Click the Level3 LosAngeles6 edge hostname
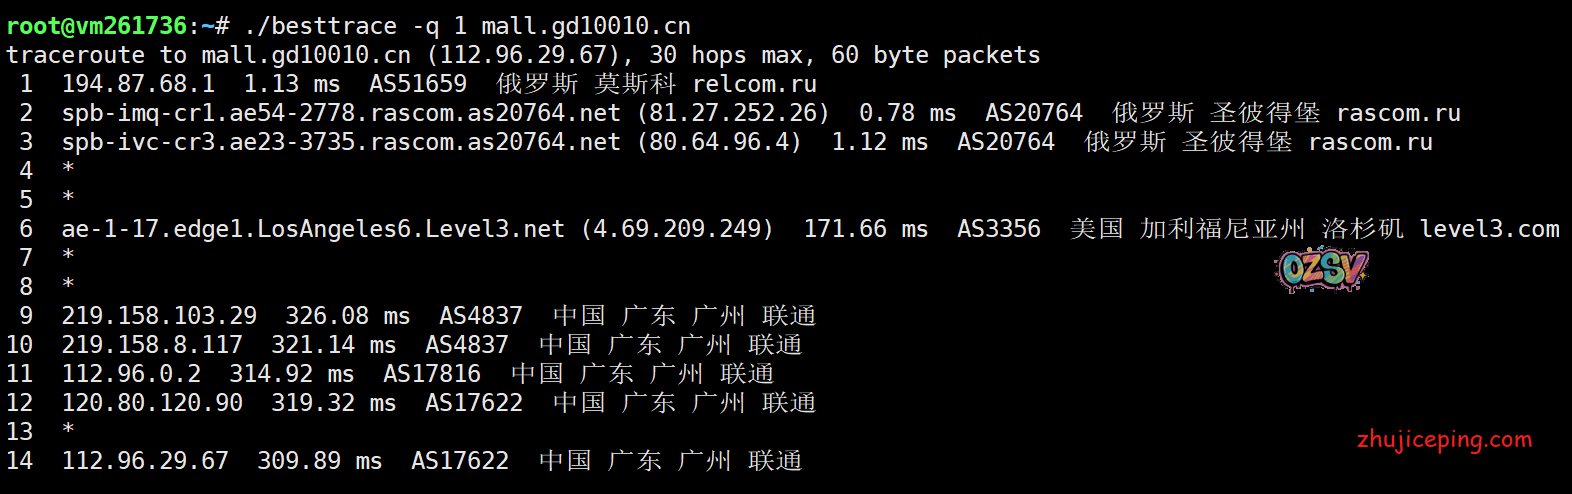 313,229
